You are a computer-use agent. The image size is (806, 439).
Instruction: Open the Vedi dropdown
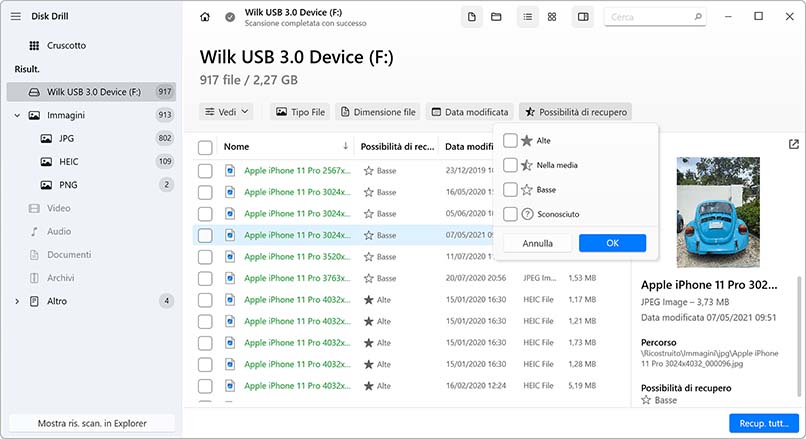(226, 112)
